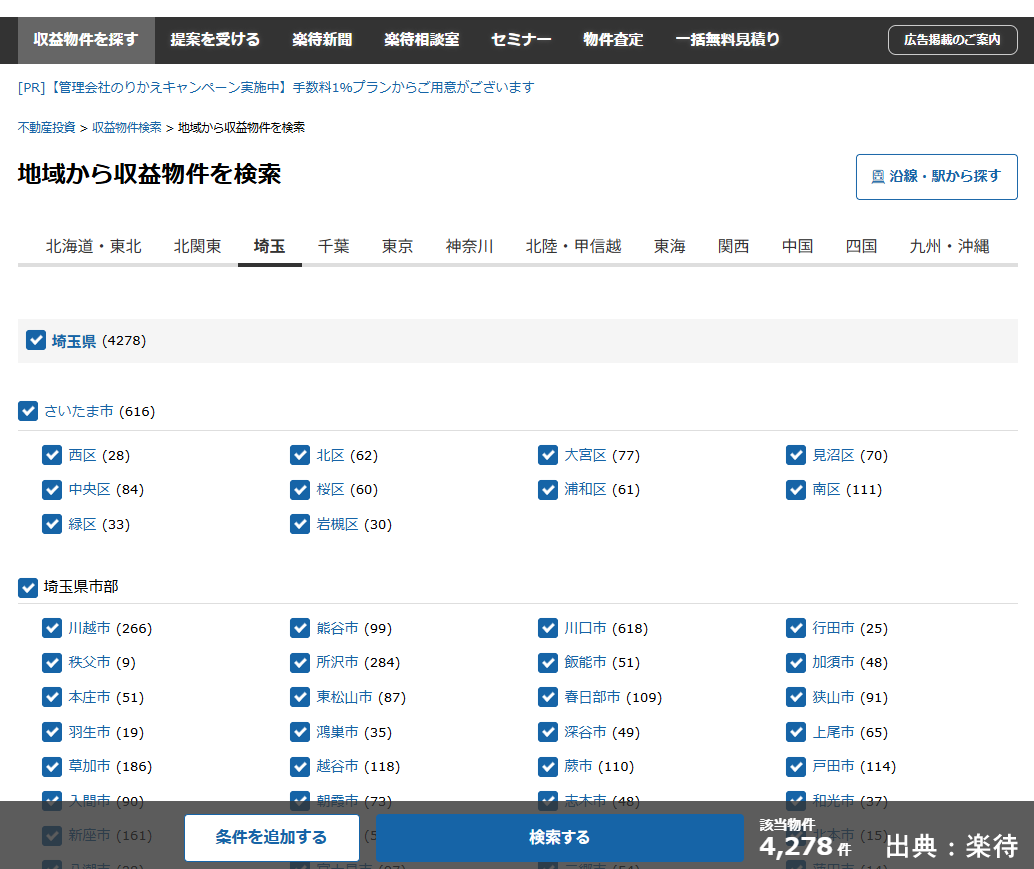This screenshot has height=869, width=1034.
Task: Click the 広告掲載のご案内 button
Action: point(952,40)
